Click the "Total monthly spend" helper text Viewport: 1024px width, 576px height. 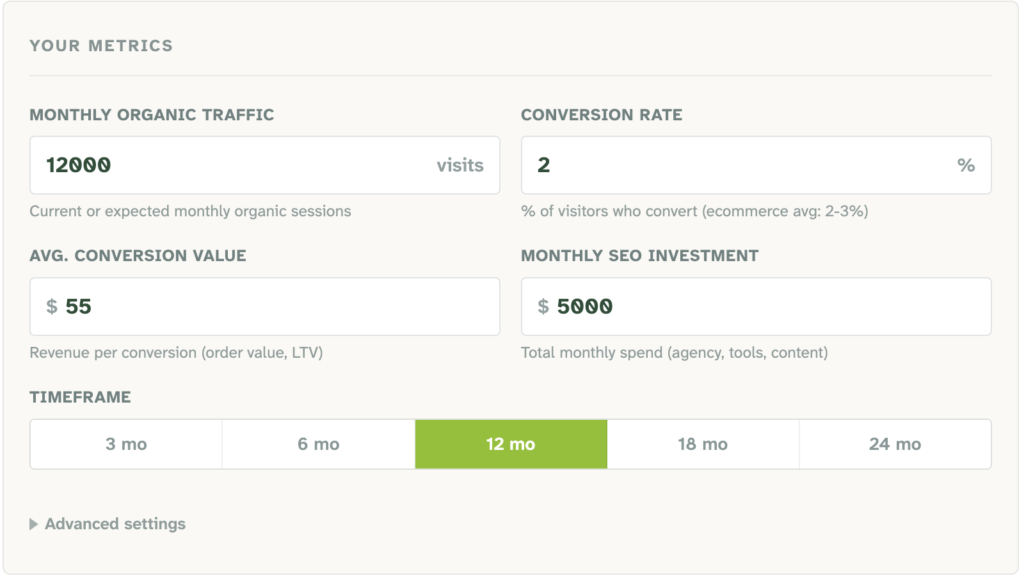click(x=674, y=352)
